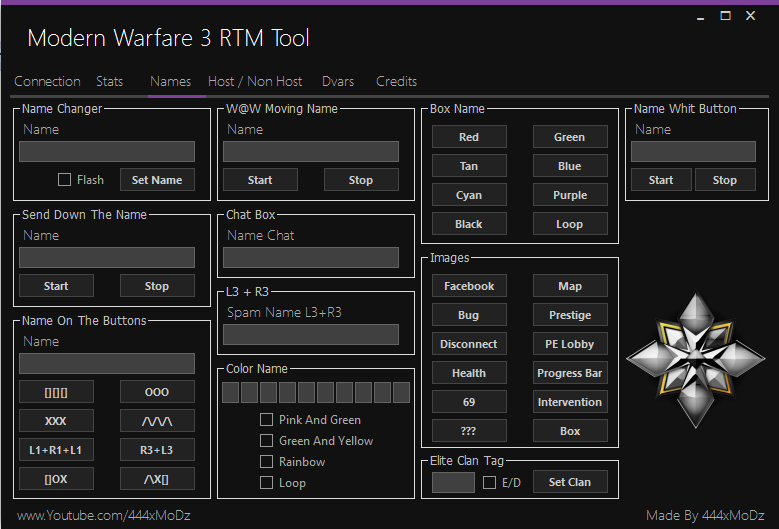779x529 pixels.
Task: Click the Loop box name button
Action: tap(570, 224)
